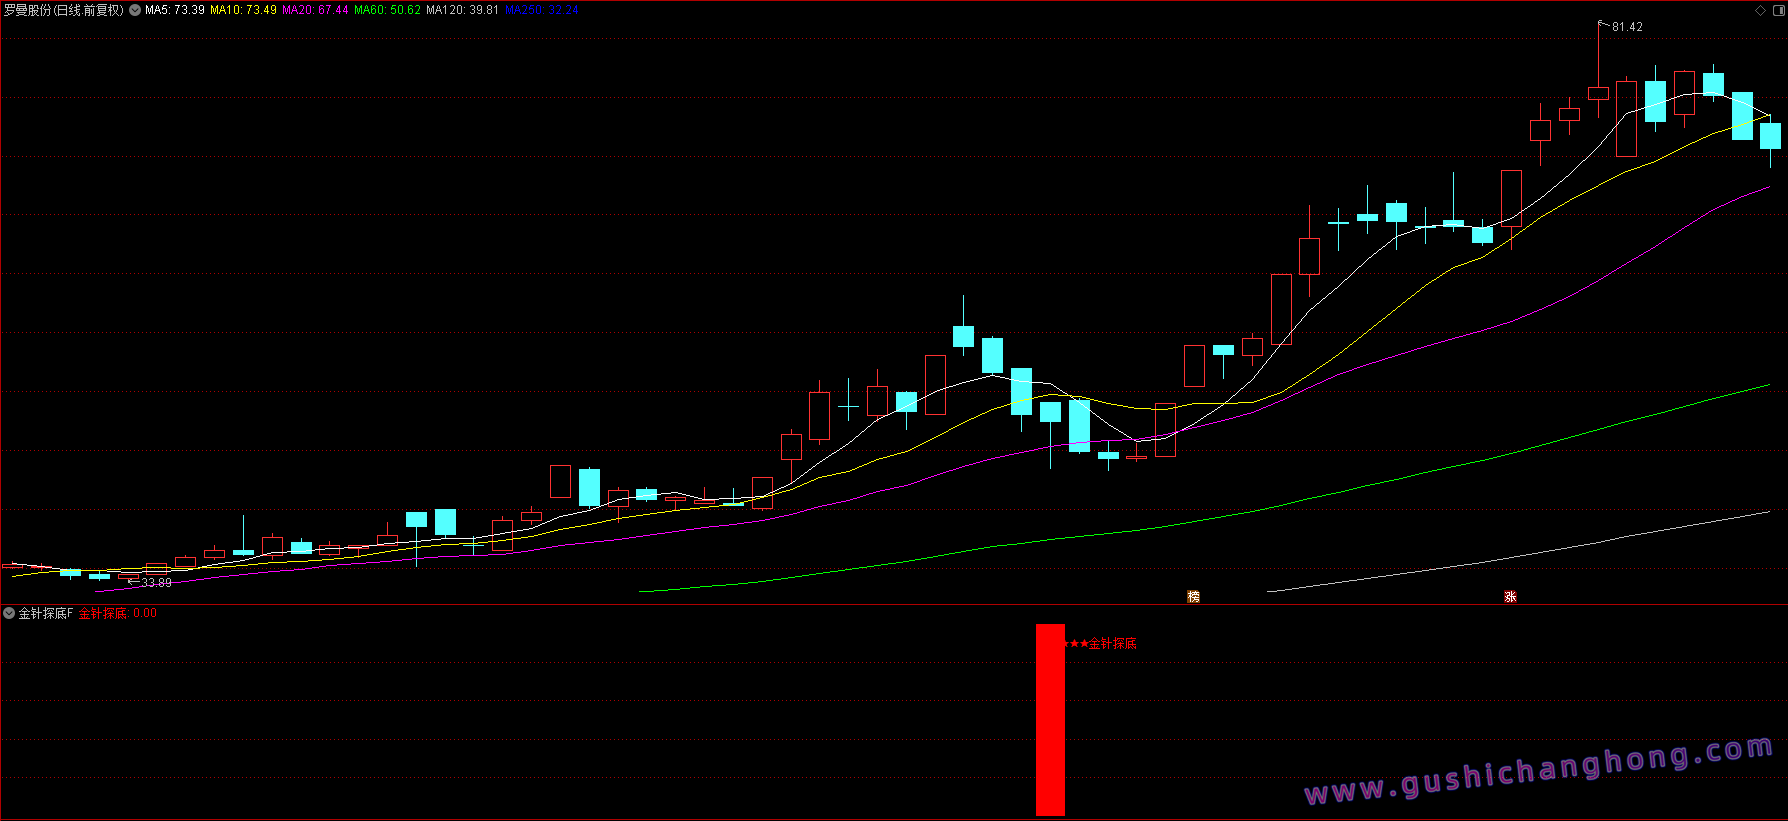Select the yellow MA10: 73.49 label
1788x821 pixels.
[243, 10]
